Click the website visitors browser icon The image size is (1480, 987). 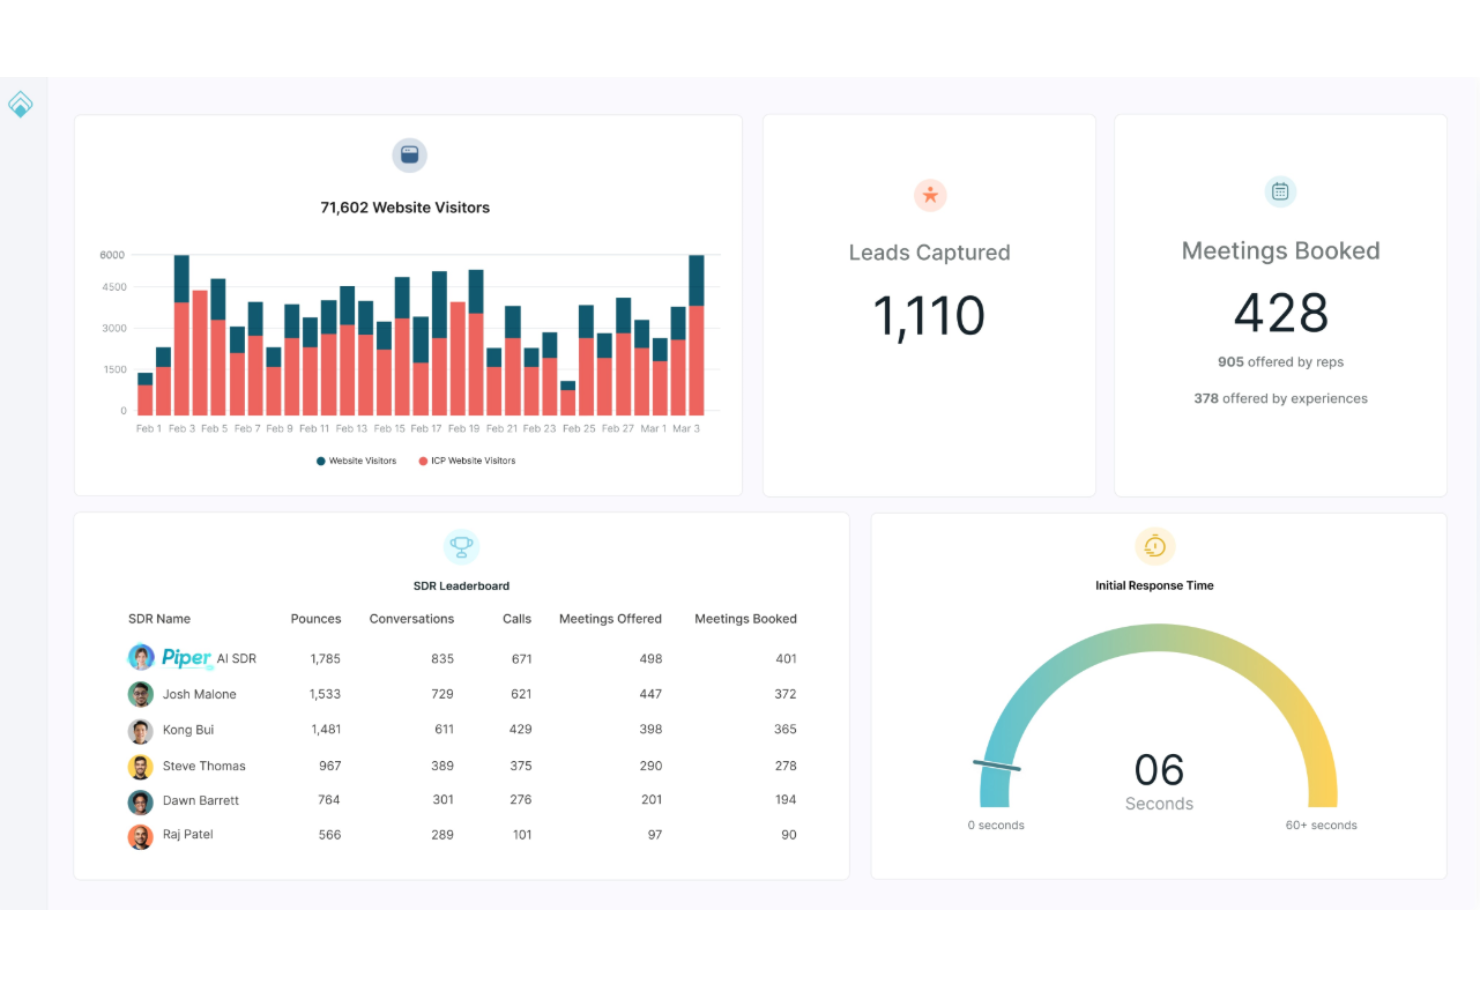pyautogui.click(x=409, y=155)
